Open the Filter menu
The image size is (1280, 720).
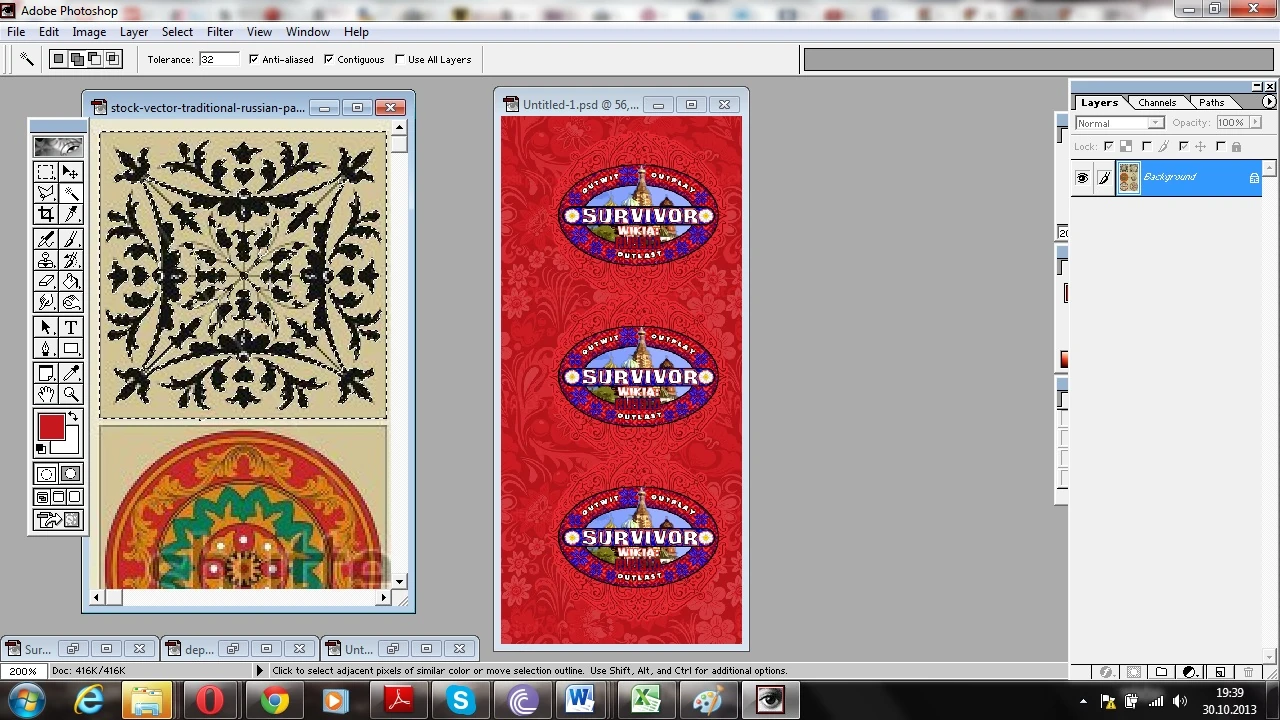pyautogui.click(x=220, y=32)
